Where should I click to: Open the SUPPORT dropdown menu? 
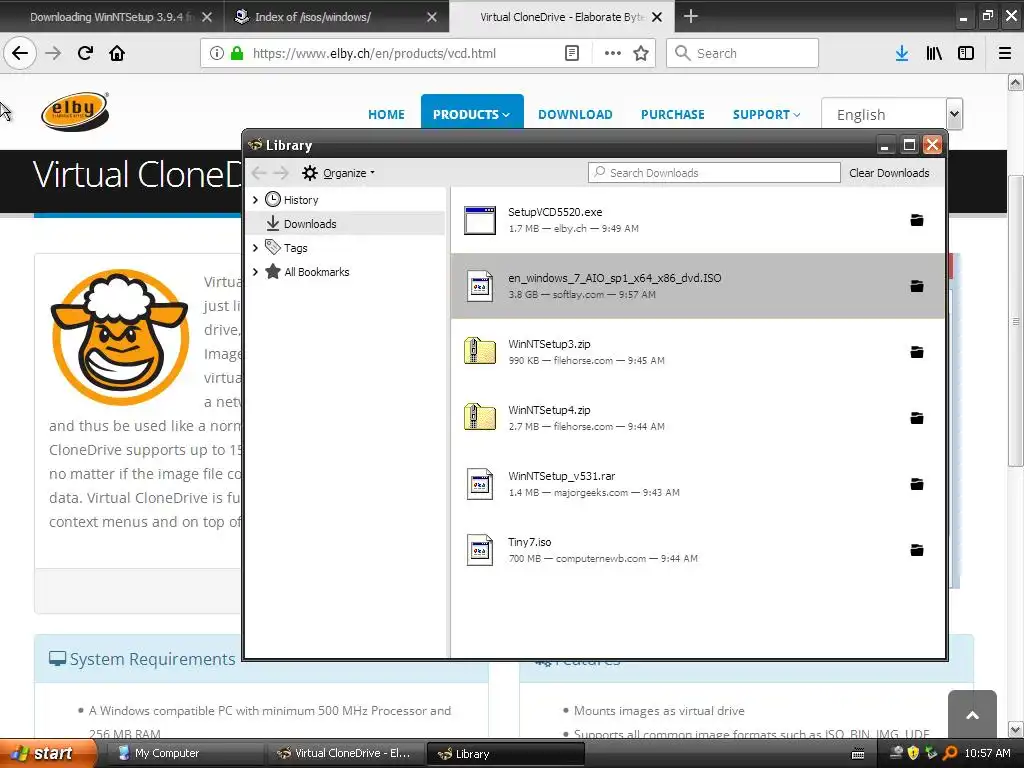(x=766, y=114)
